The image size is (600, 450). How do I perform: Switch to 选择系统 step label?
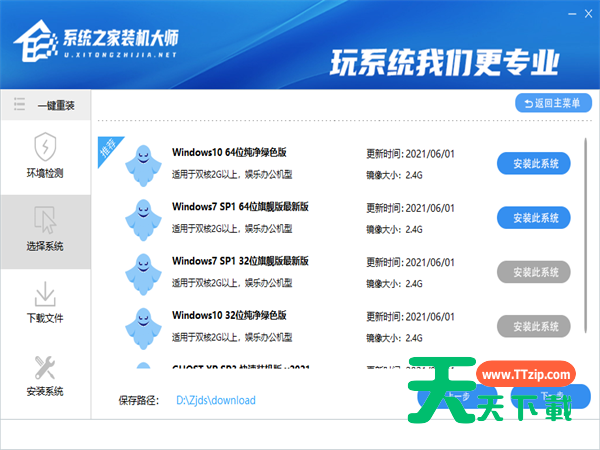click(45, 246)
